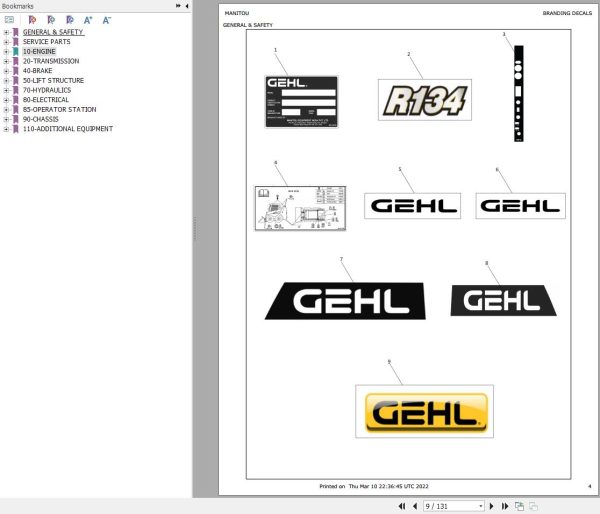Expand the 50-LIFT STRUCTURE bookmark
The height and width of the screenshot is (514, 600).
click(x=6, y=80)
